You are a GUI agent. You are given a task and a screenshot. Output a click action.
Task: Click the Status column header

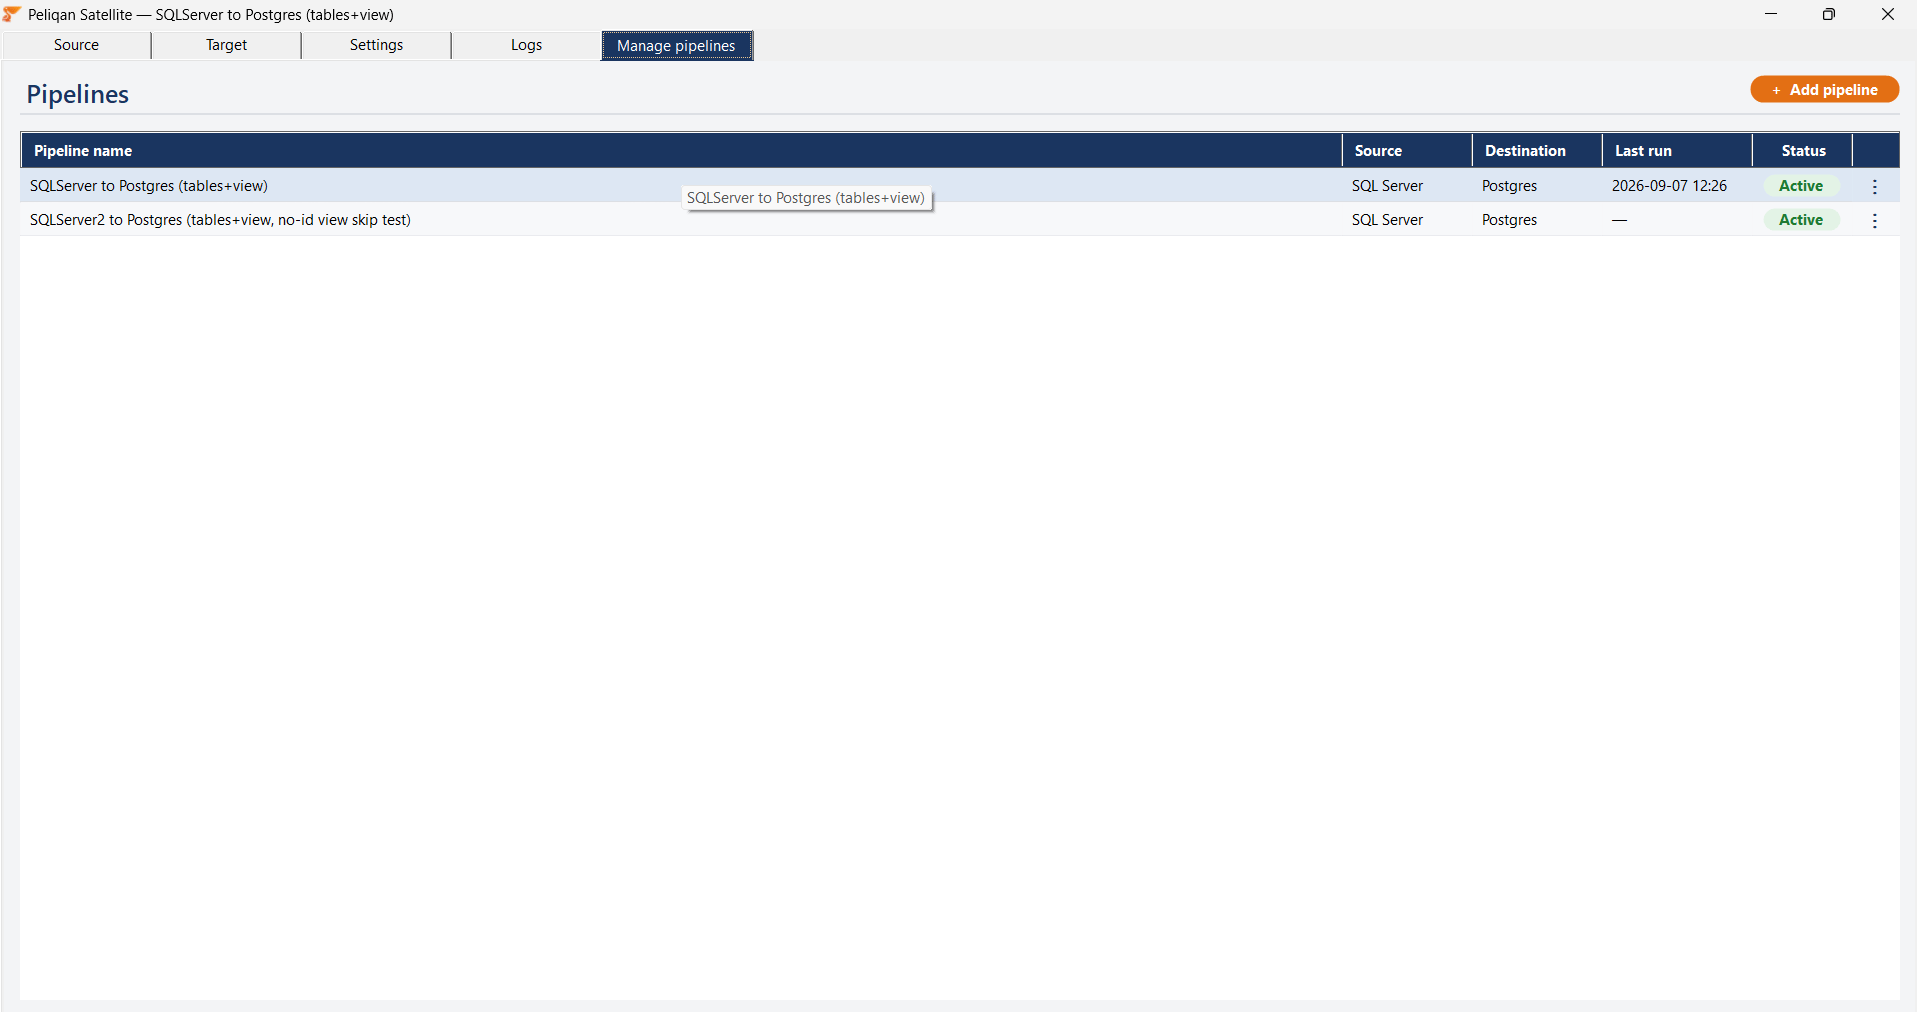(x=1803, y=150)
